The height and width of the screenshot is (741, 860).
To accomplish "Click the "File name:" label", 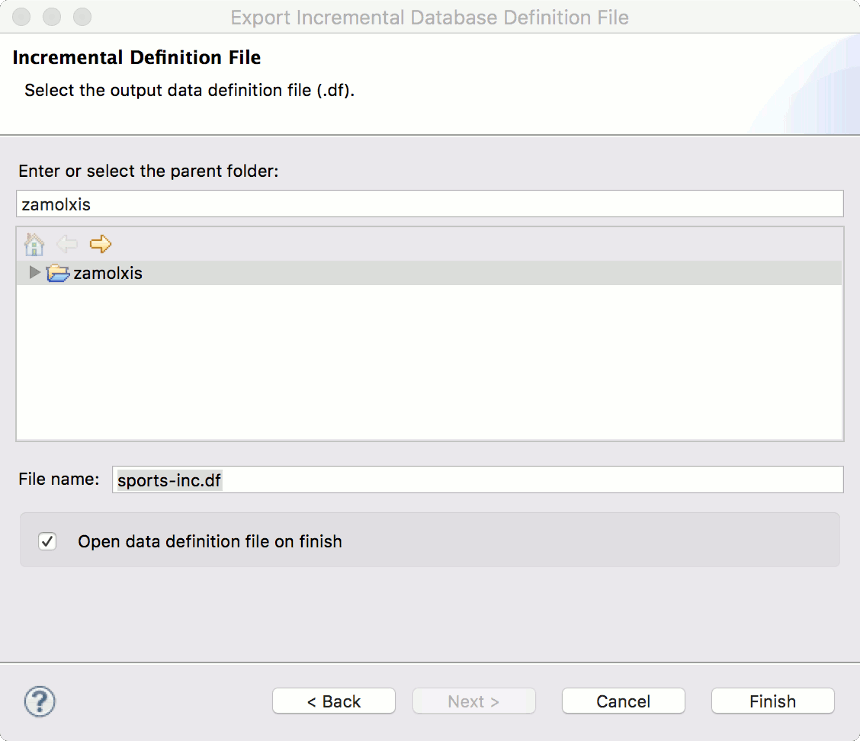I will tap(59, 480).
